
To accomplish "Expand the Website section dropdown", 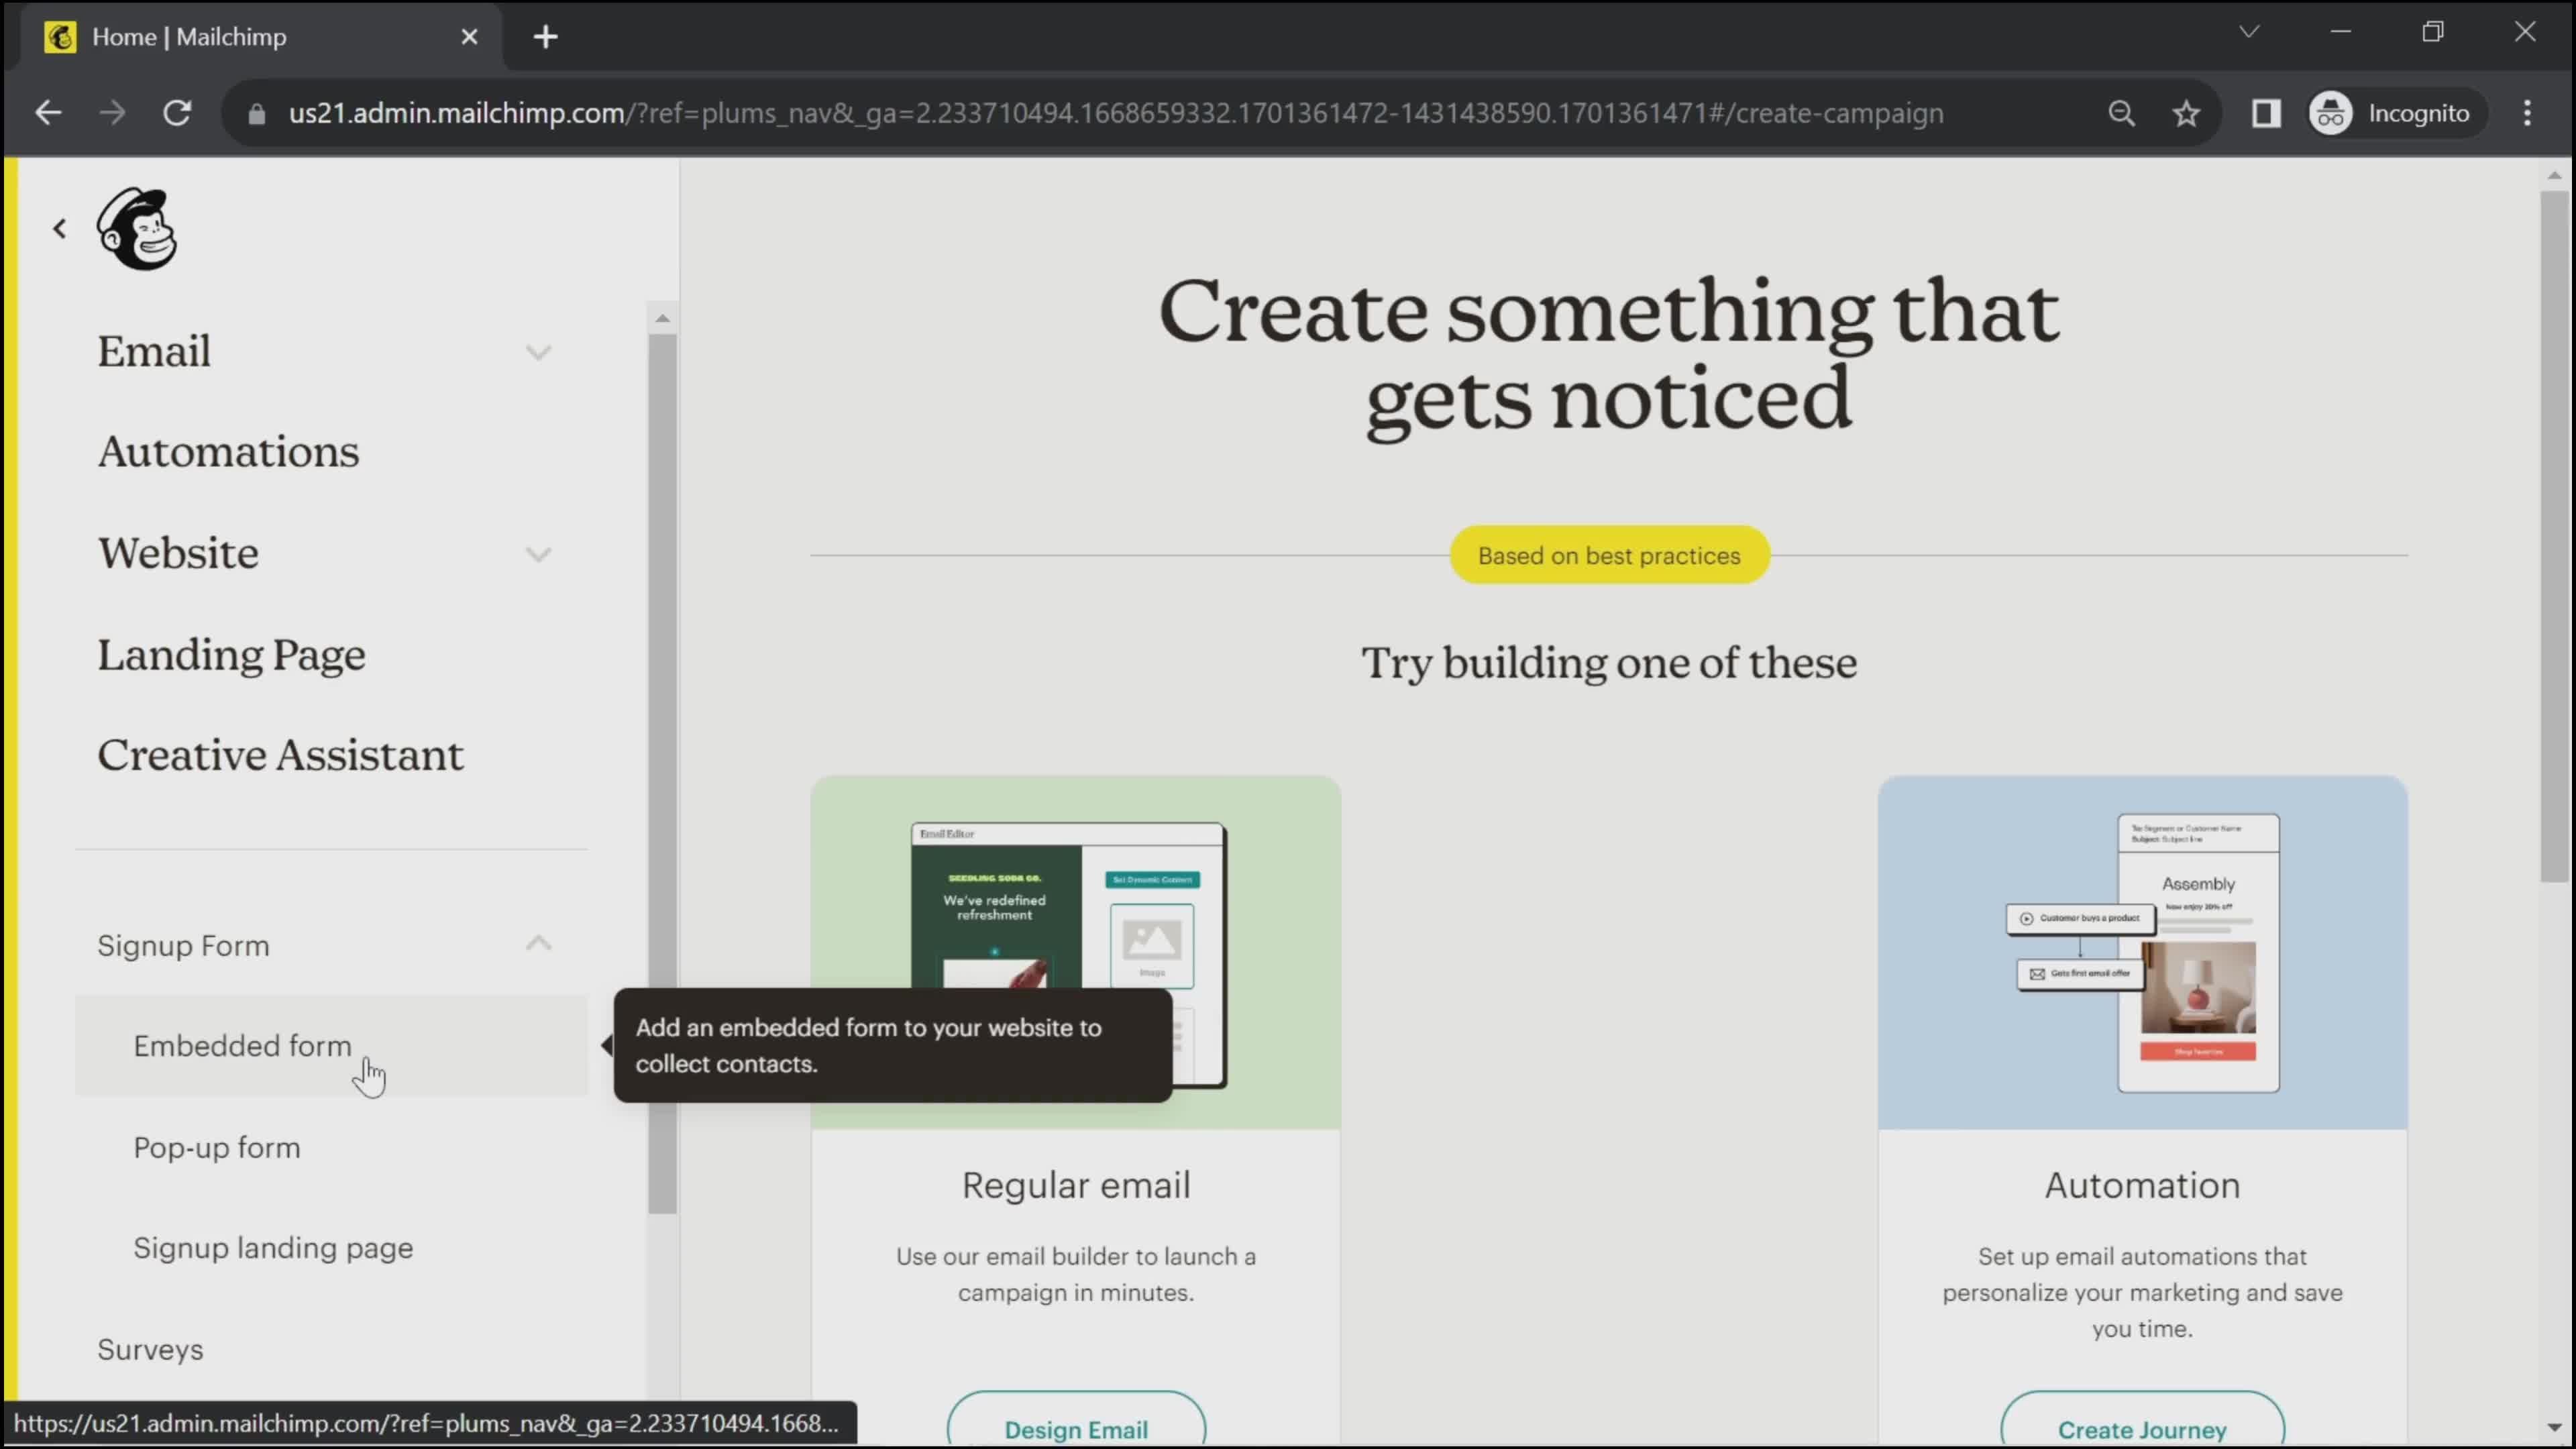I will [539, 552].
